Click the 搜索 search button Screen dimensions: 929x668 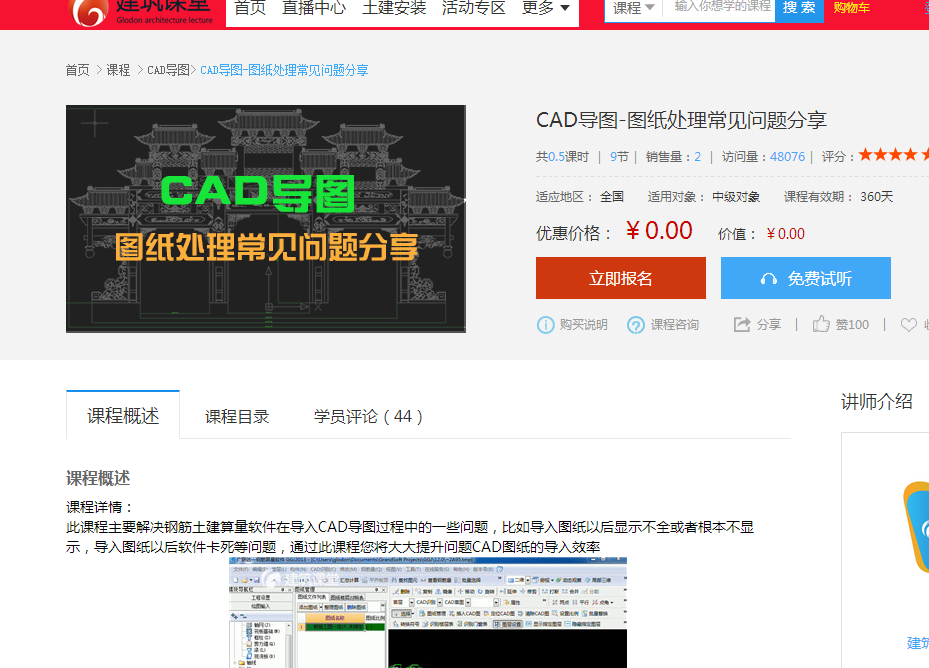pyautogui.click(x=799, y=8)
